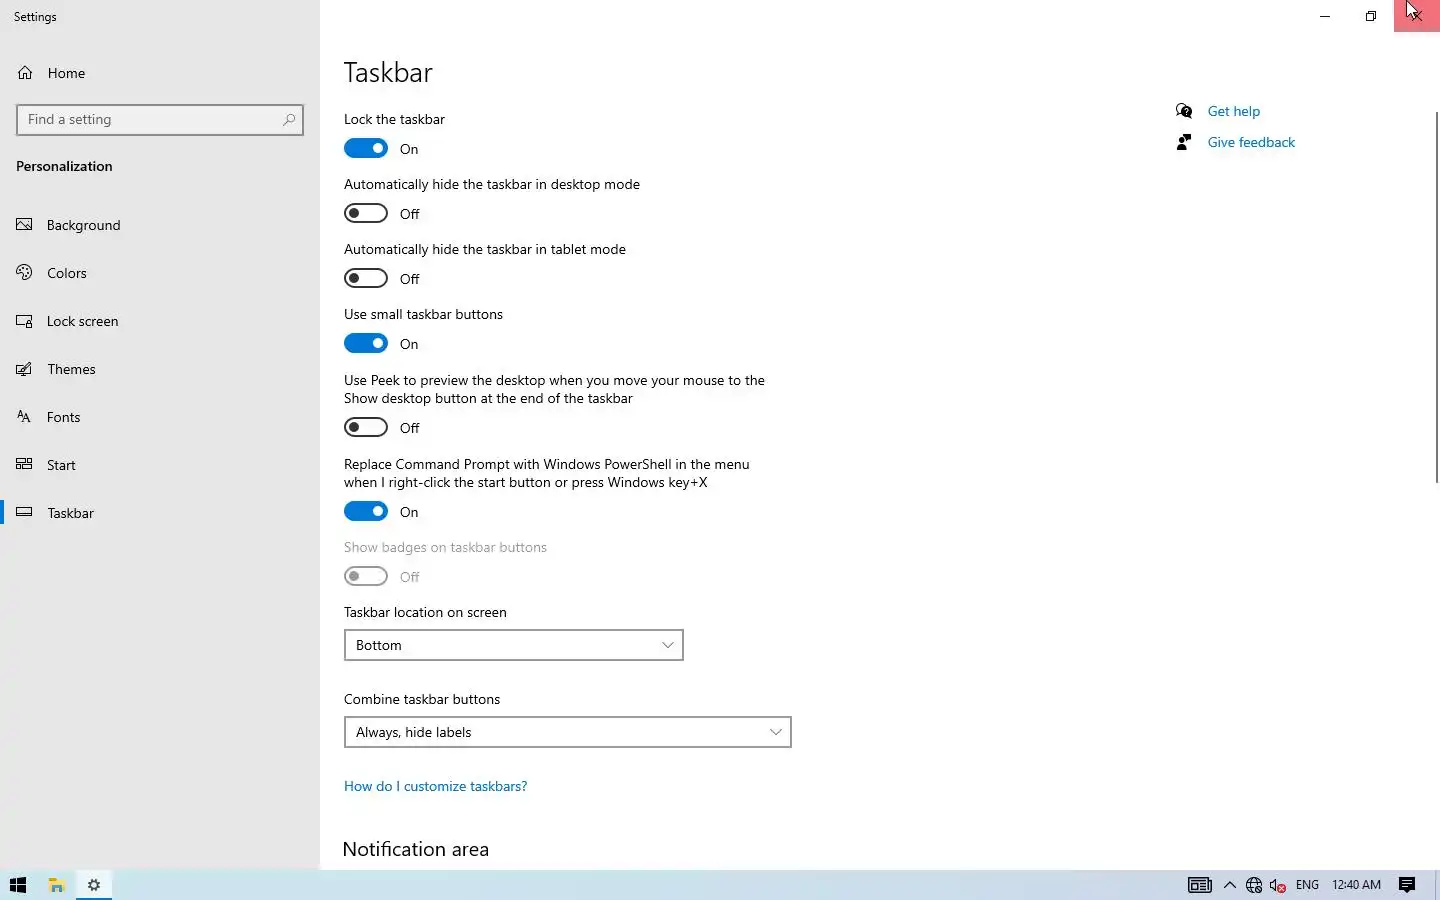The height and width of the screenshot is (900, 1440).
Task: Click the Colors palette icon
Action: click(x=25, y=273)
